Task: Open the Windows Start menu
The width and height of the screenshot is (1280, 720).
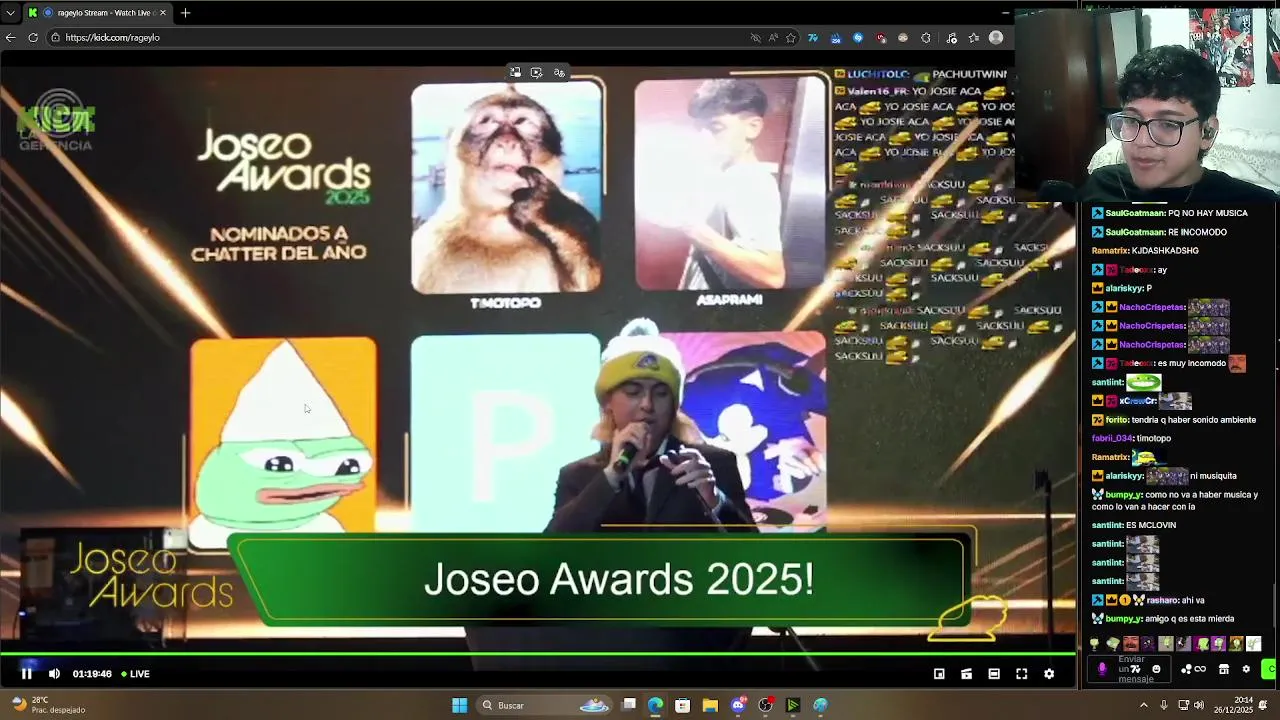Action: coord(459,705)
